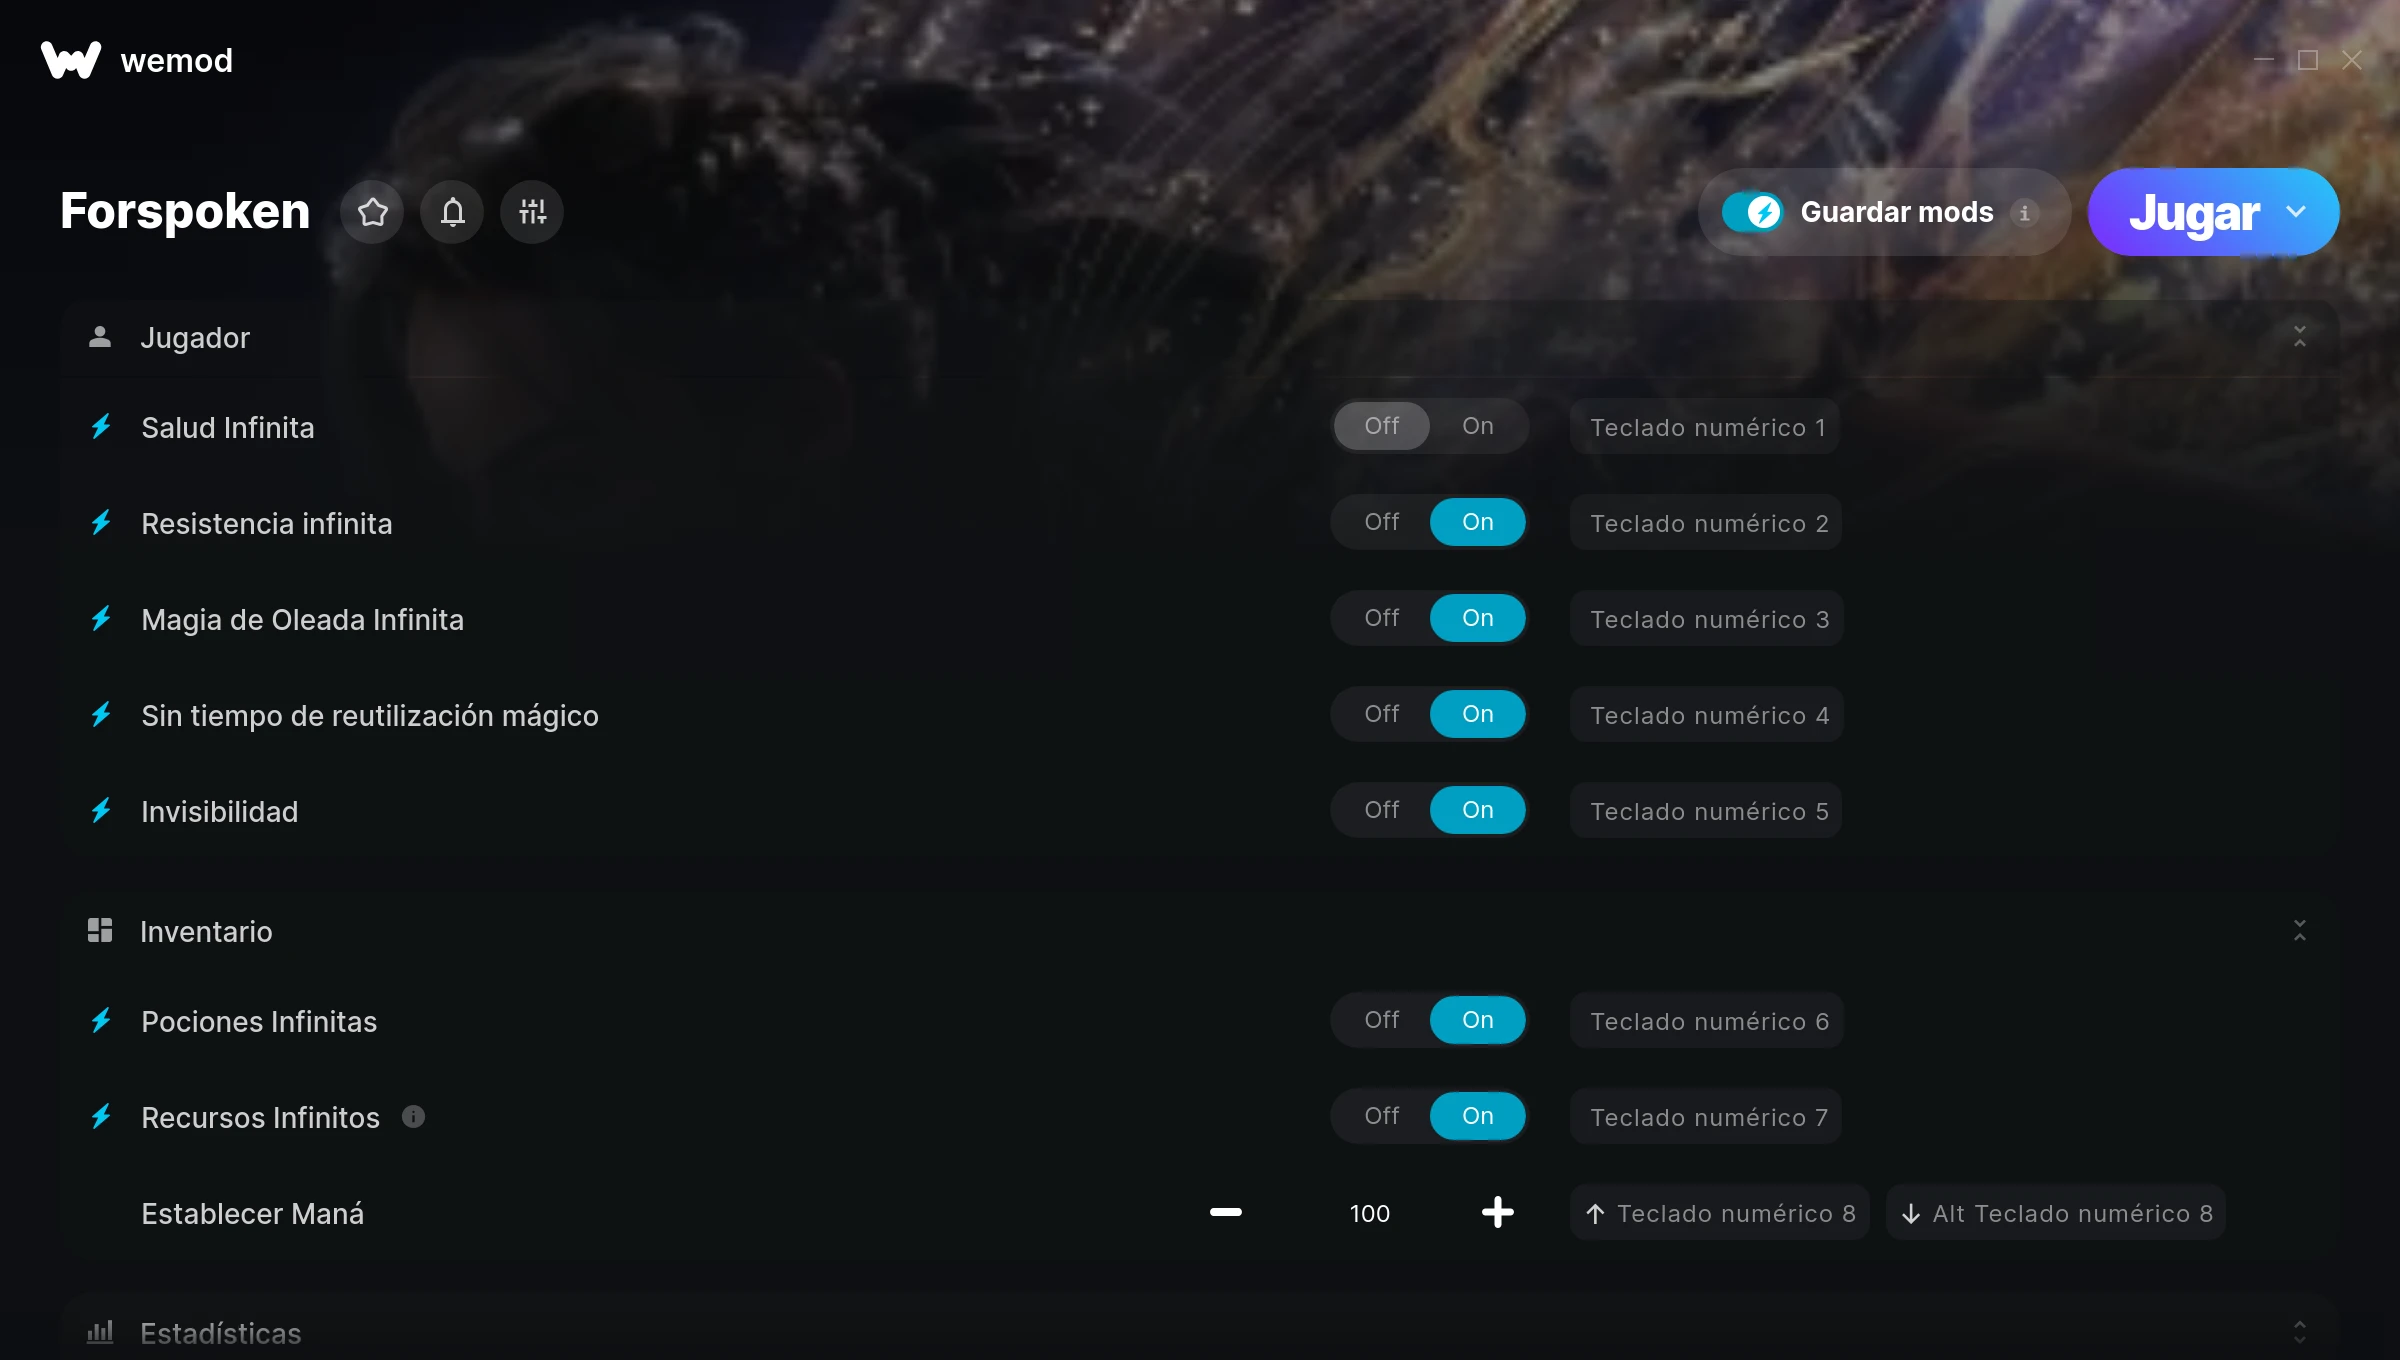Disable the Guardar mods switch

pos(1751,212)
